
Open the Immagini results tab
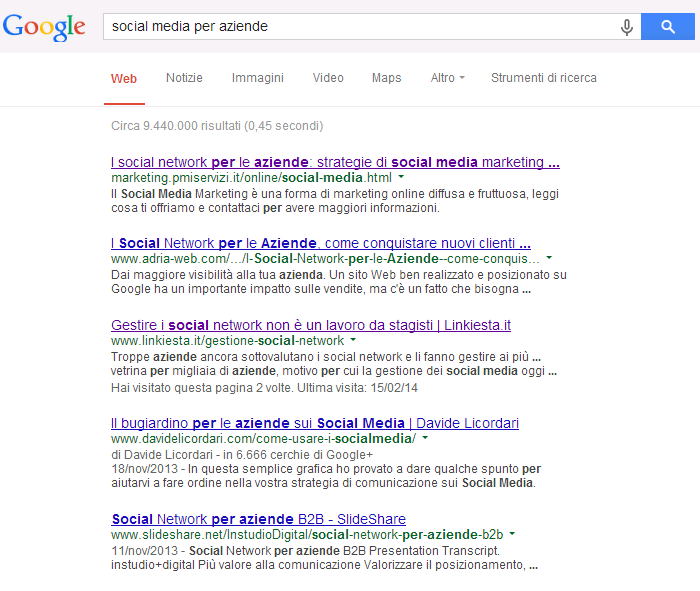257,78
